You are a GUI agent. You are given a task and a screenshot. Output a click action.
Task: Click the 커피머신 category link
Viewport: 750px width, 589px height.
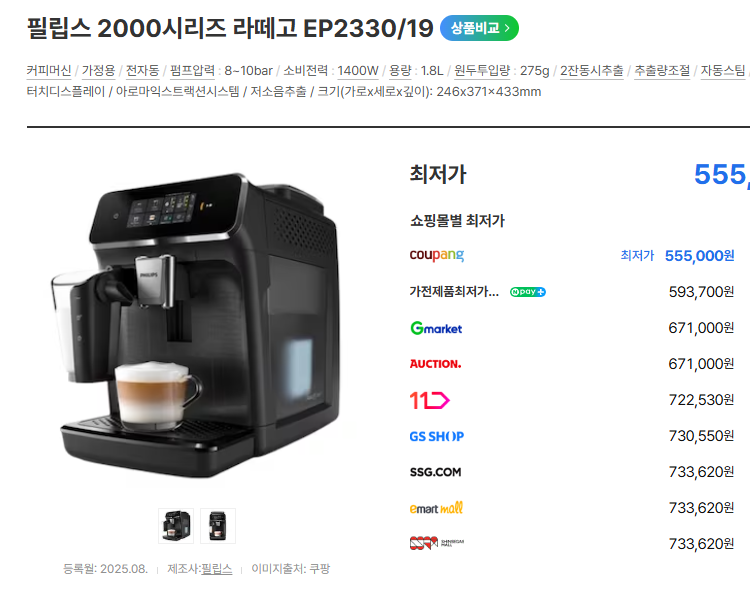[x=49, y=71]
